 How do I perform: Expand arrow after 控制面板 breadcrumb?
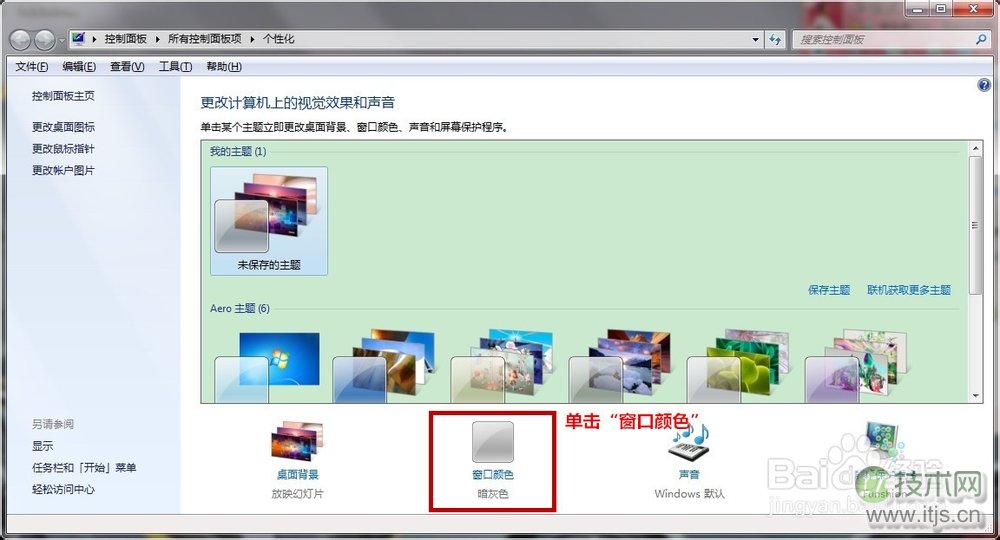point(158,40)
